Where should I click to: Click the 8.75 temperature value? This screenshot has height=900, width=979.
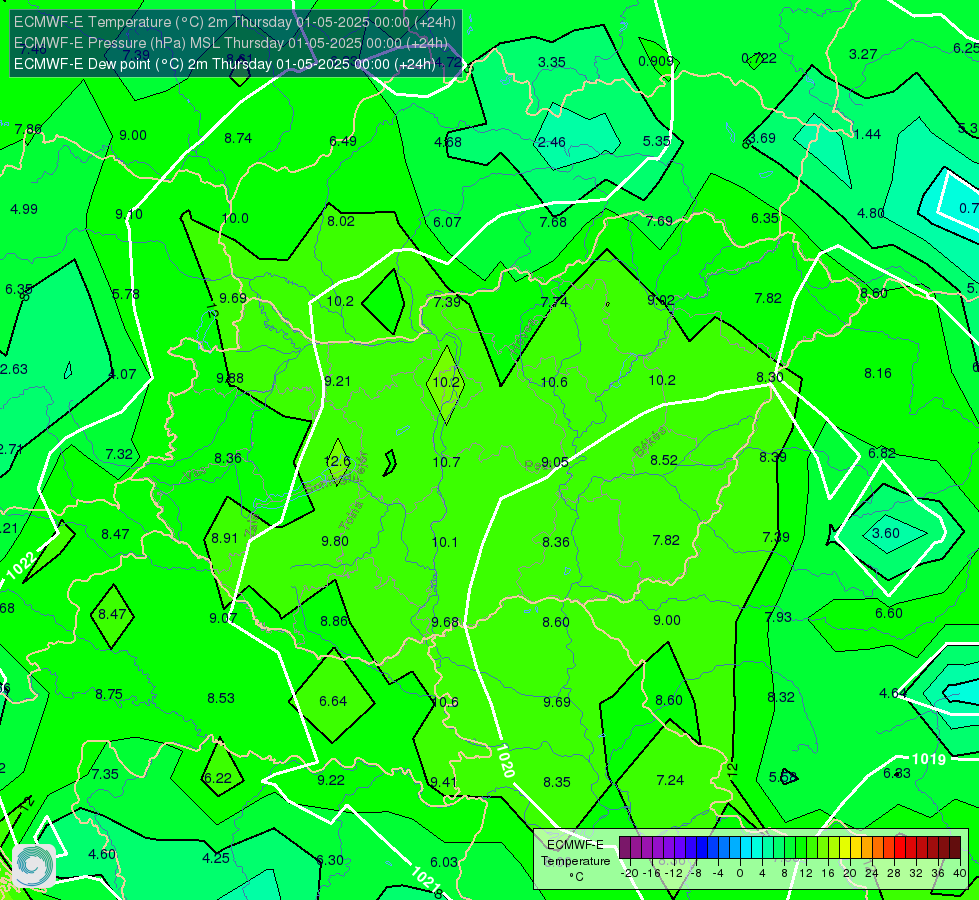click(109, 695)
